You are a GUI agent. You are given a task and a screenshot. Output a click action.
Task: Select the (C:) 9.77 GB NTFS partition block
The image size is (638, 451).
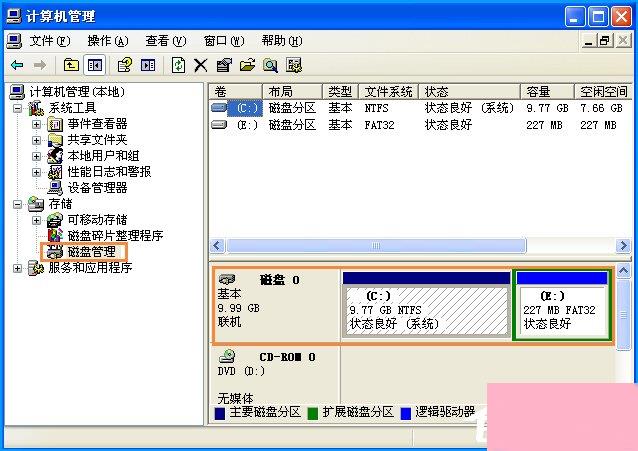click(x=426, y=305)
